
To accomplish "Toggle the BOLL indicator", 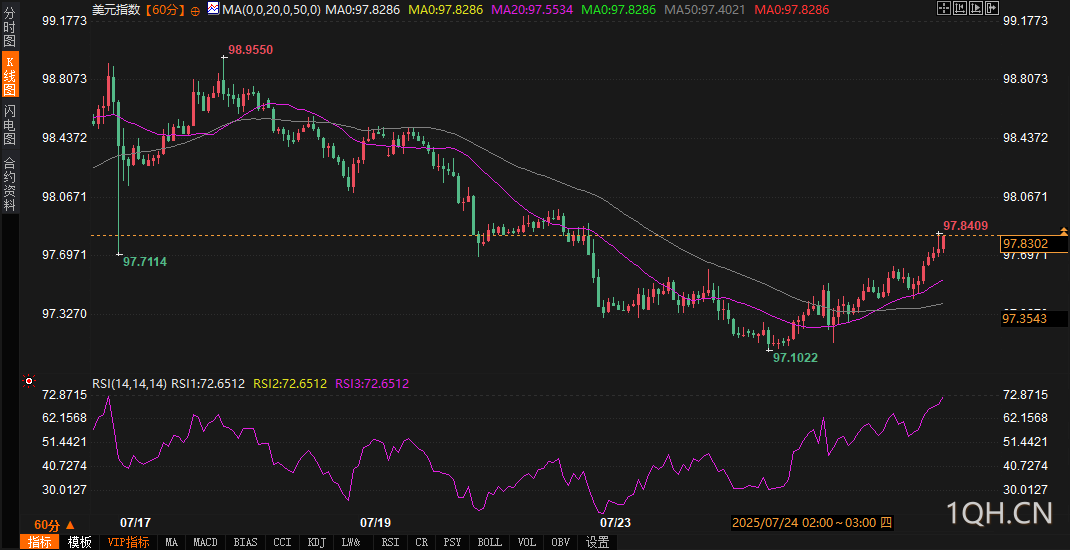I will point(490,542).
